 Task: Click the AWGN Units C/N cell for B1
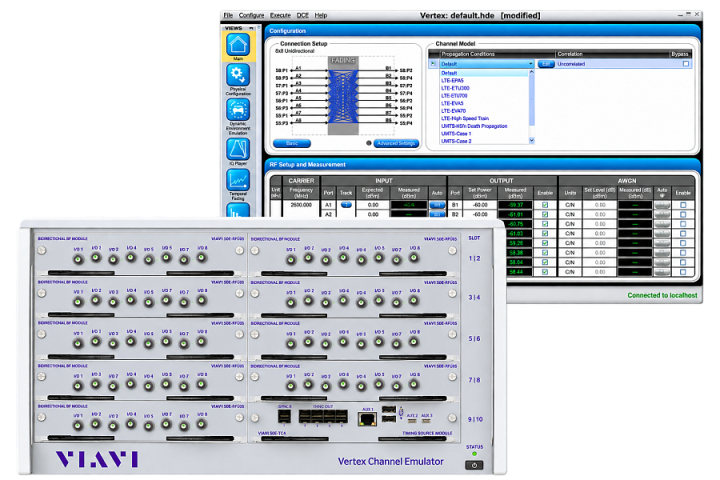pos(570,205)
